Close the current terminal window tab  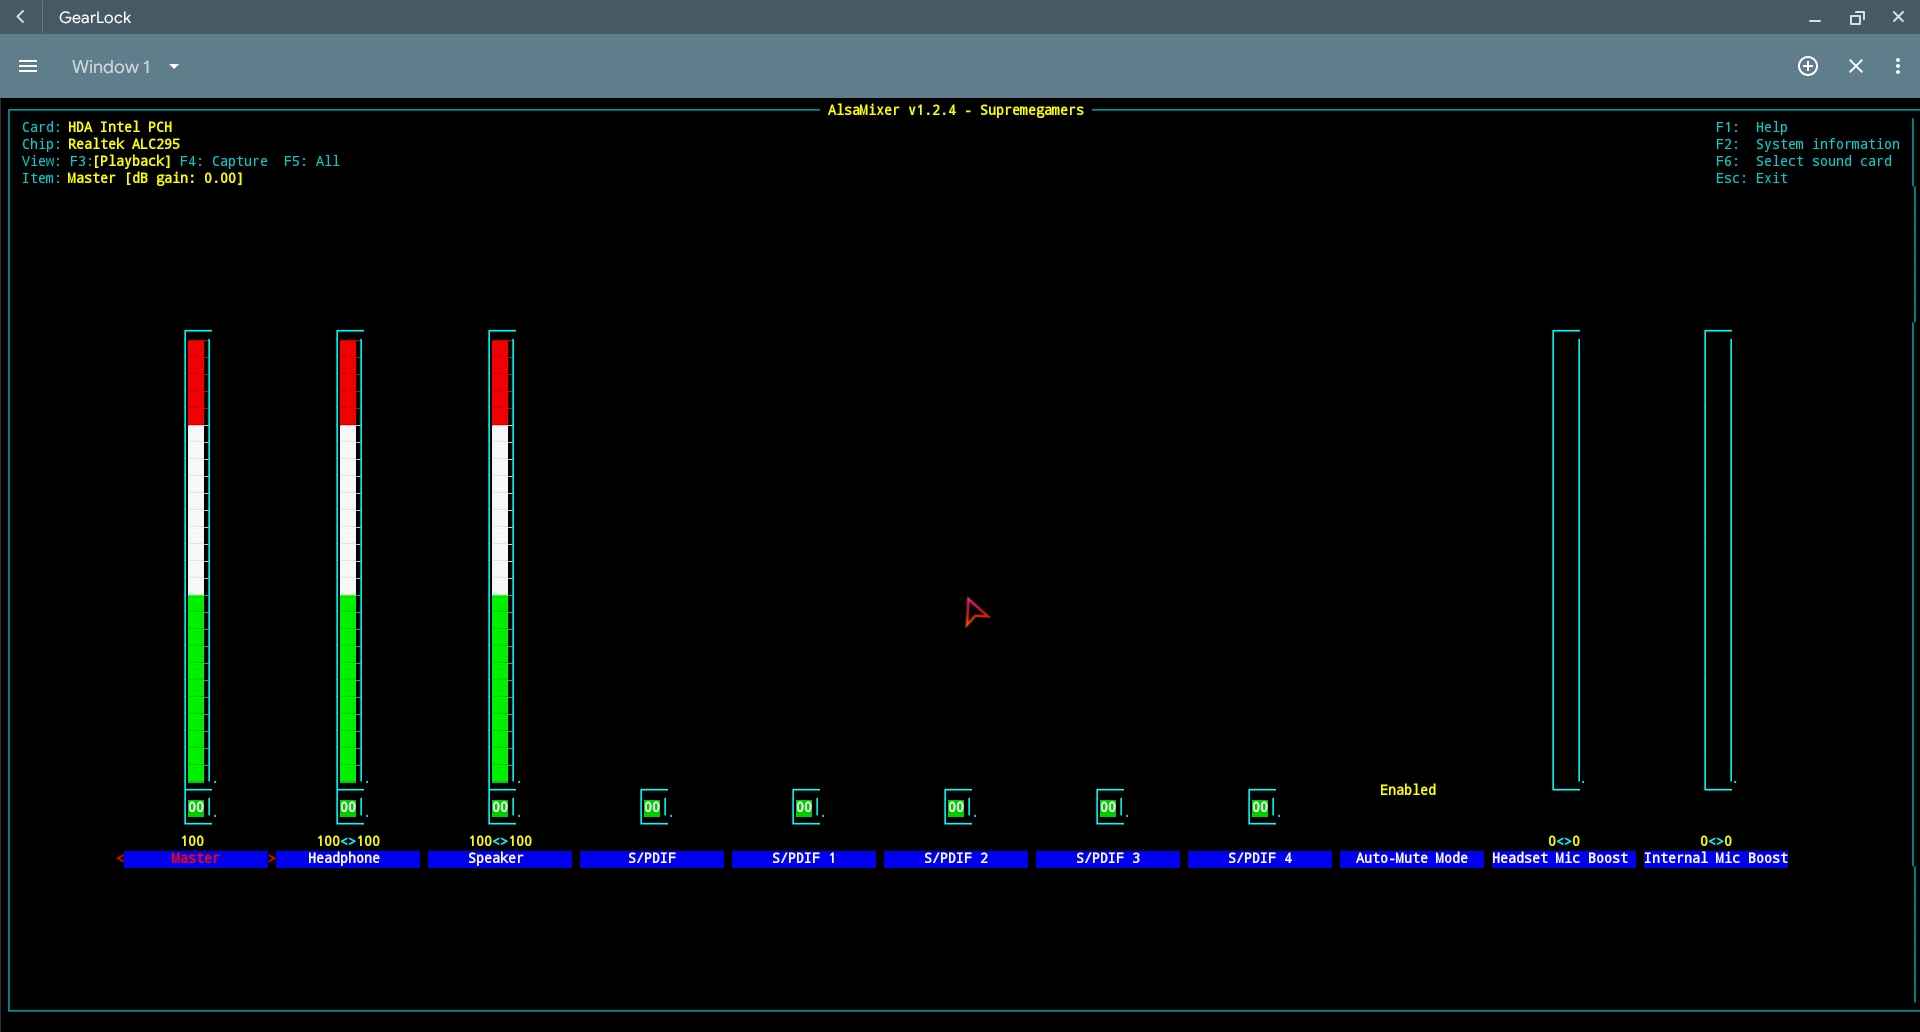tap(1855, 66)
